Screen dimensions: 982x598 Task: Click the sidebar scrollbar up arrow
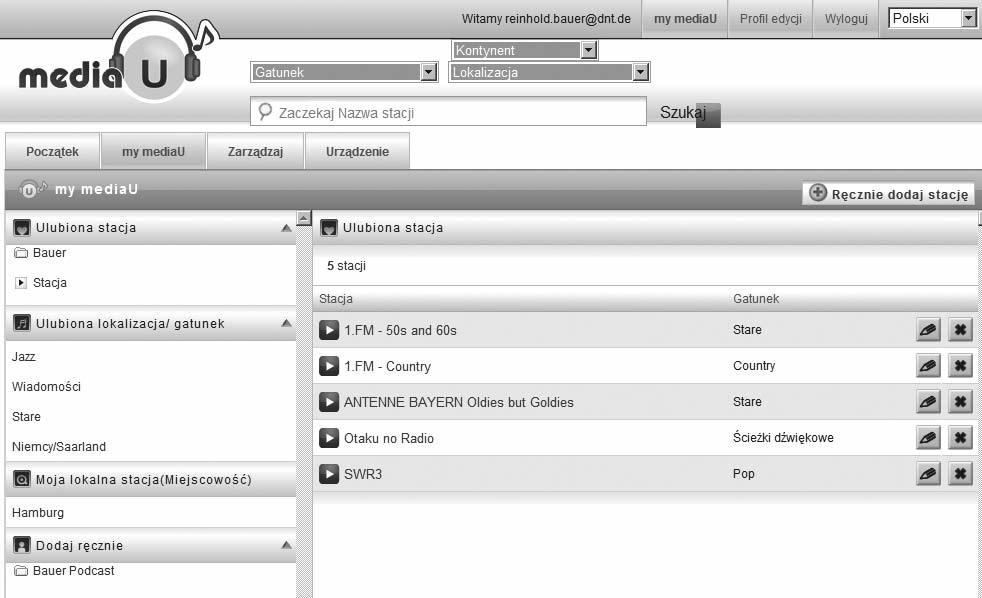pyautogui.click(x=304, y=218)
